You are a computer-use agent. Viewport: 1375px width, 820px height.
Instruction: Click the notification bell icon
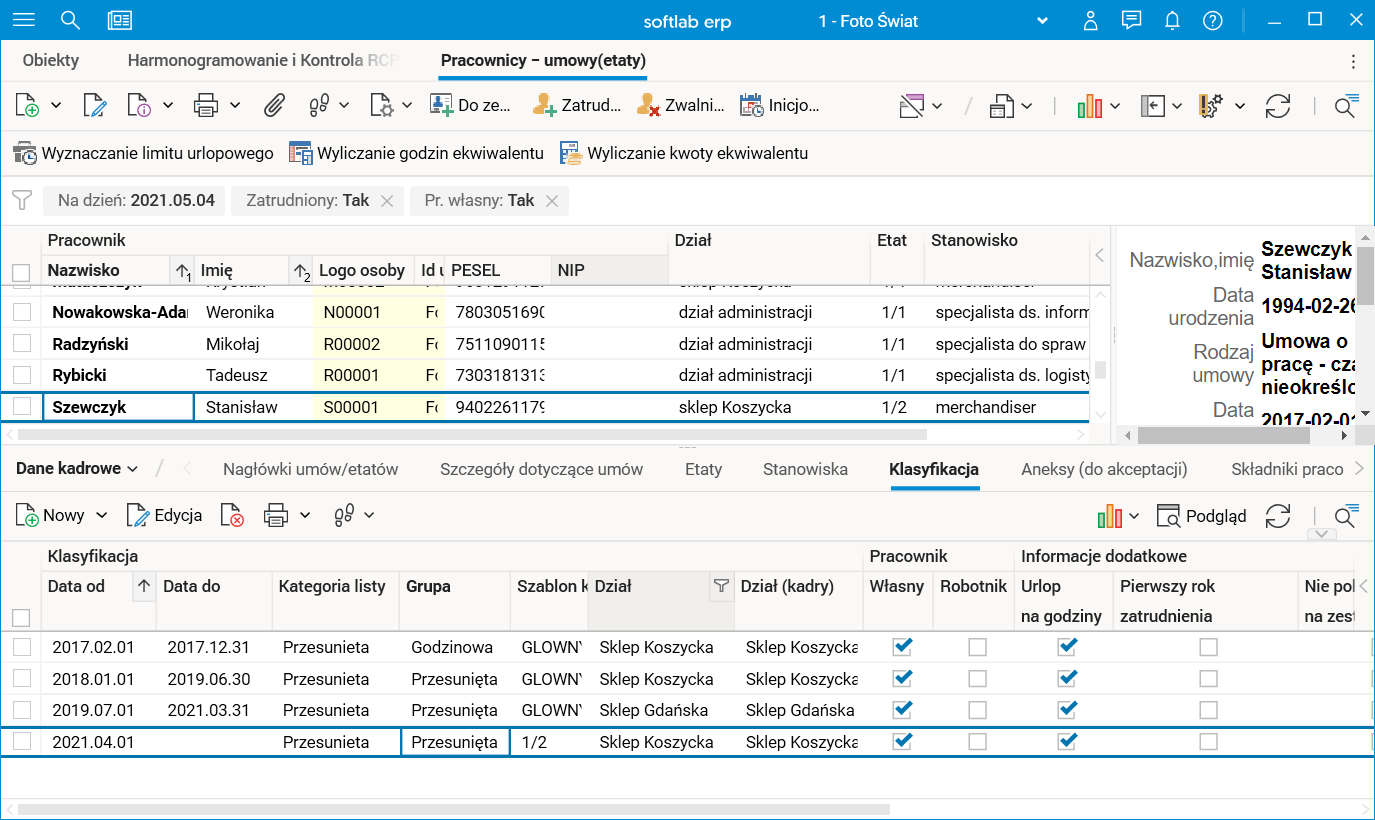(1172, 21)
